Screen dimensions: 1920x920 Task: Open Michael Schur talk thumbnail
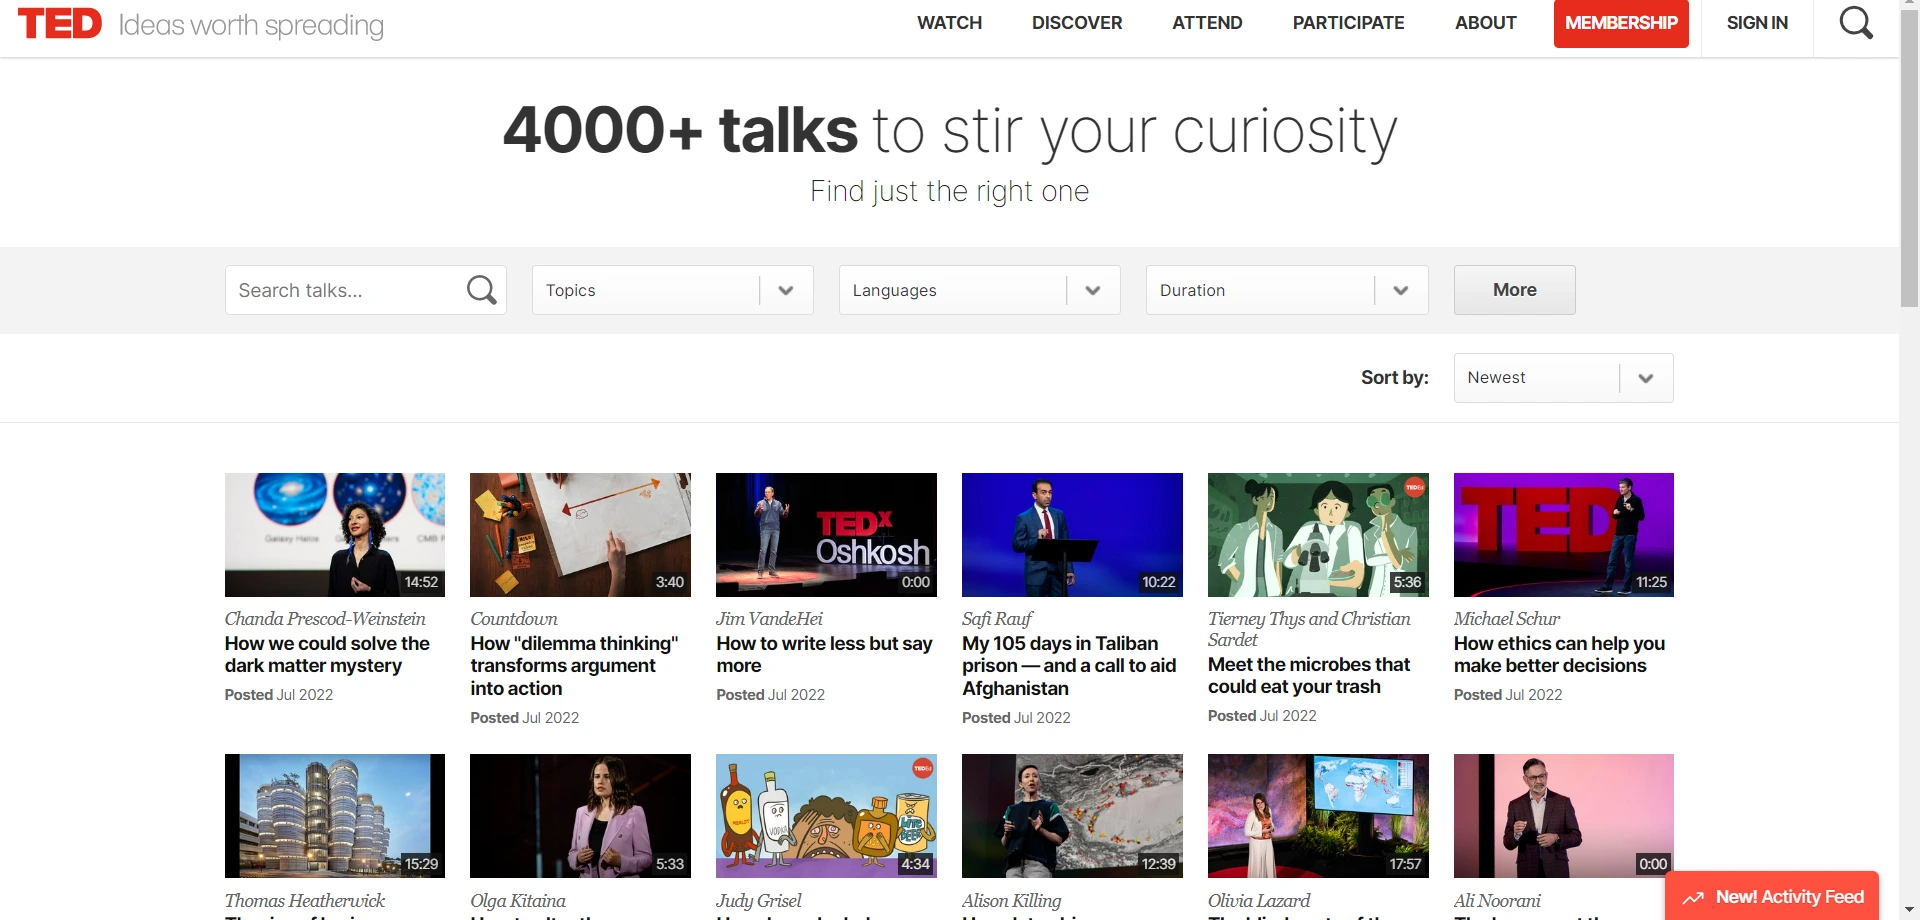[x=1564, y=535]
